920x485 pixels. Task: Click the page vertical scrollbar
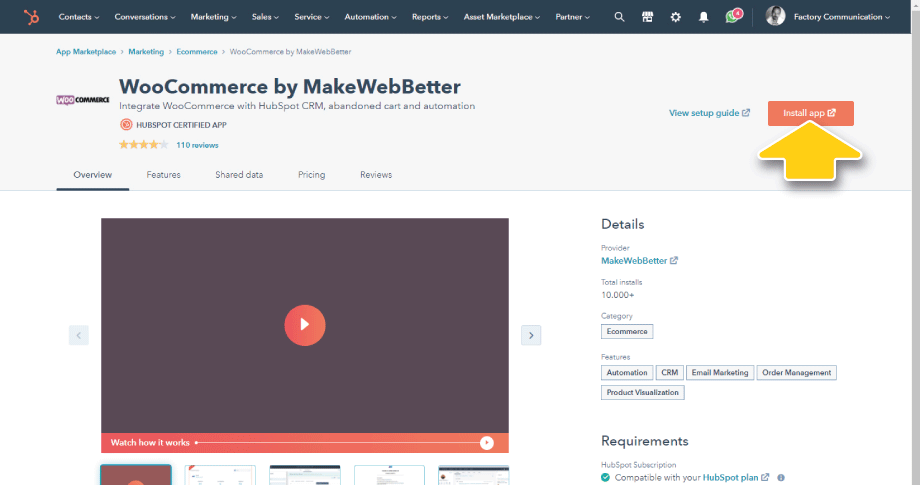(915, 242)
